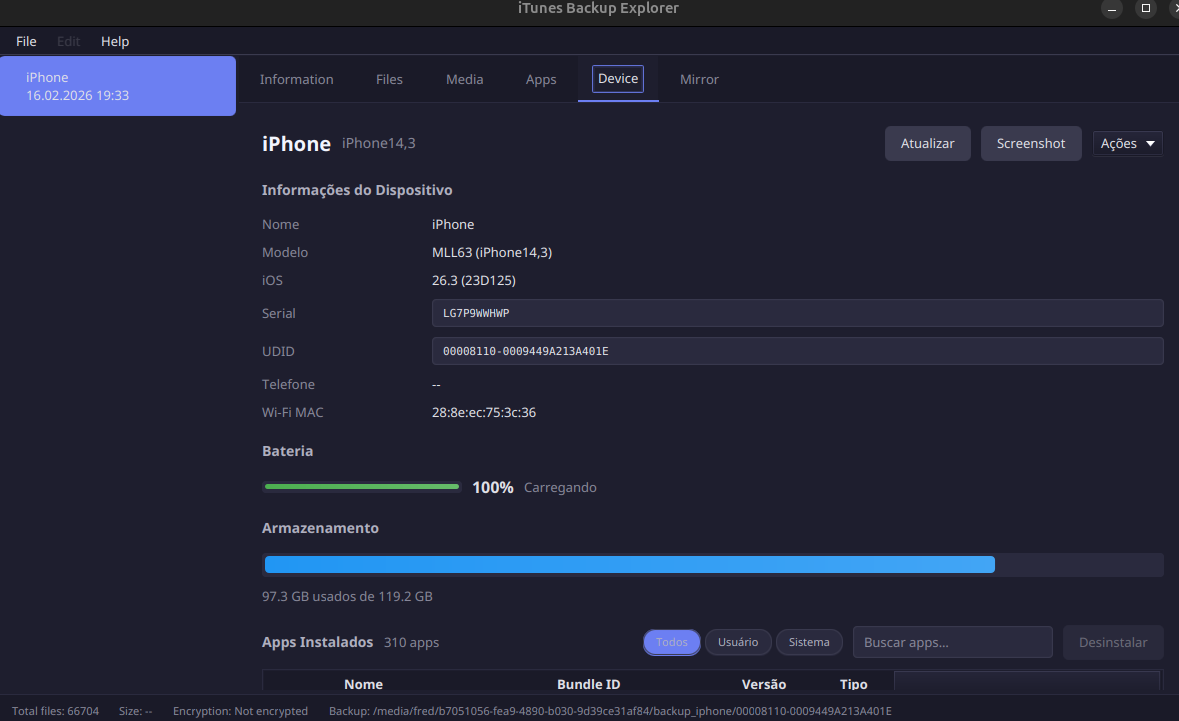Click the 97.3 GB usados storage text
The width and height of the screenshot is (1179, 721).
(x=347, y=596)
